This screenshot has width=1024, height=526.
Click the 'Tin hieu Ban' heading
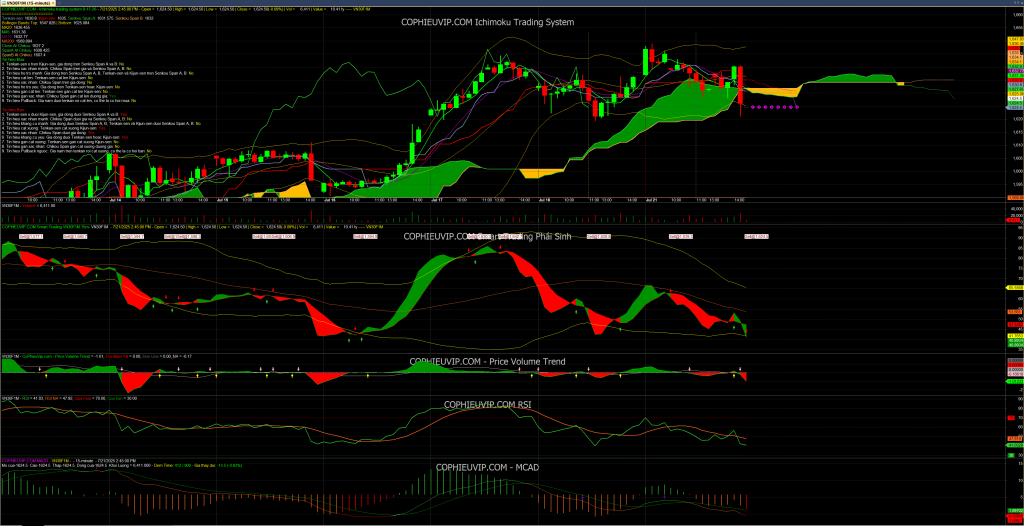tap(13, 110)
